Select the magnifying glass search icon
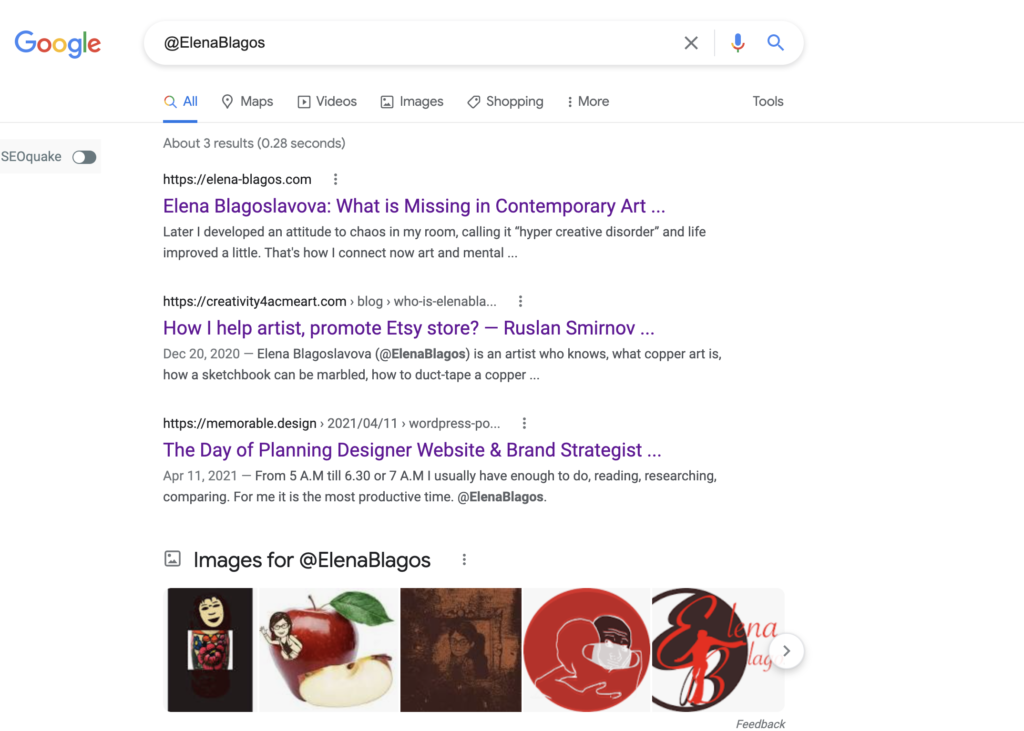This screenshot has width=1024, height=731. point(775,43)
